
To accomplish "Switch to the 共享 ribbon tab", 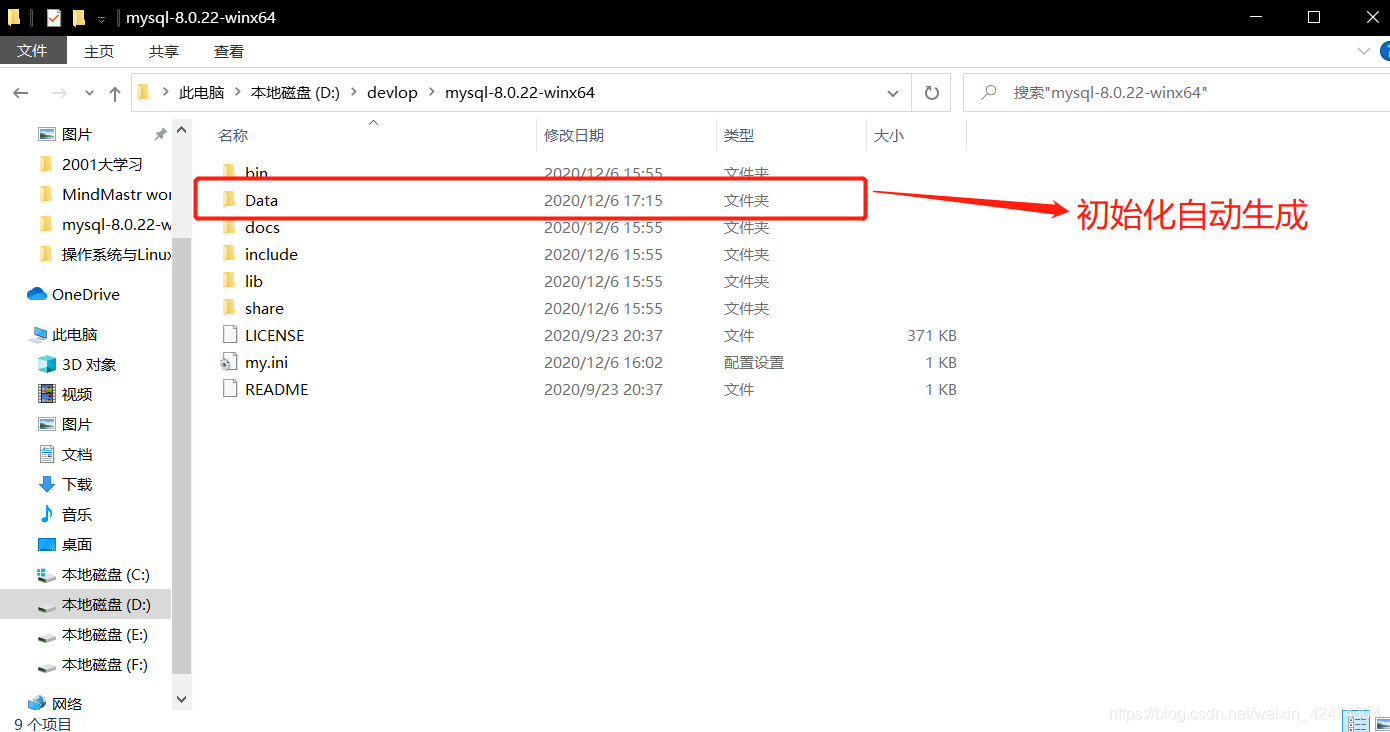I will click(163, 50).
